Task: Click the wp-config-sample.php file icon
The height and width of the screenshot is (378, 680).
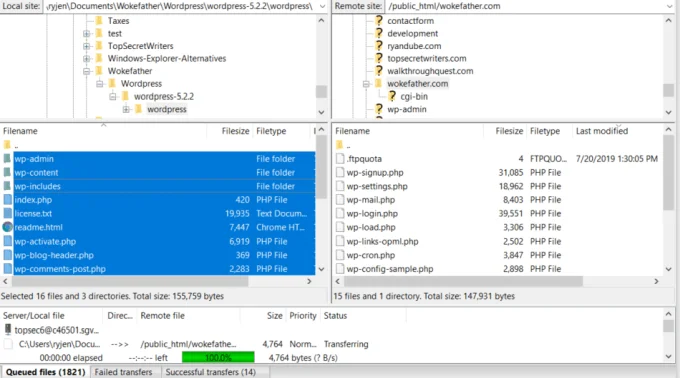Action: 340,269
